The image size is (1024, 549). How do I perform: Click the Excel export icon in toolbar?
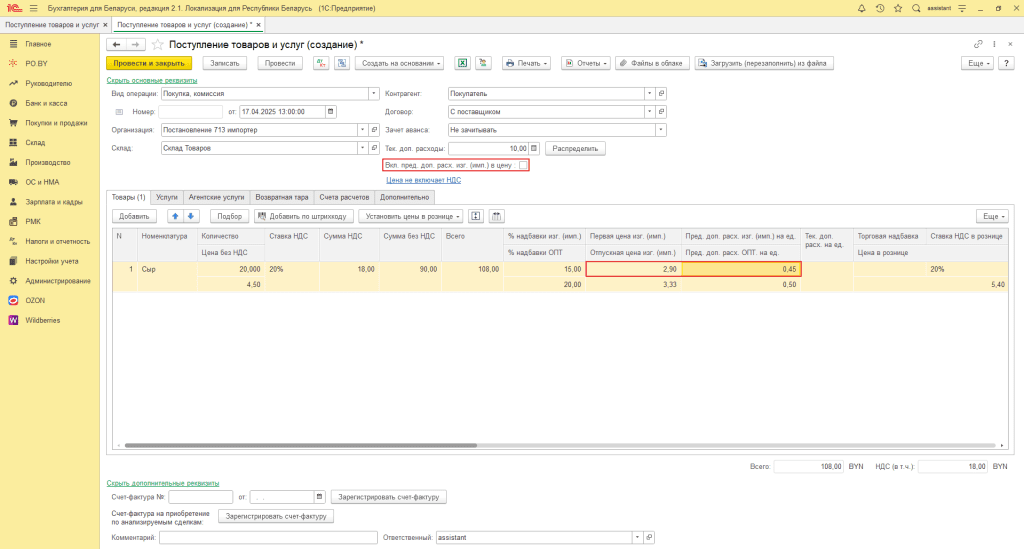coord(462,63)
